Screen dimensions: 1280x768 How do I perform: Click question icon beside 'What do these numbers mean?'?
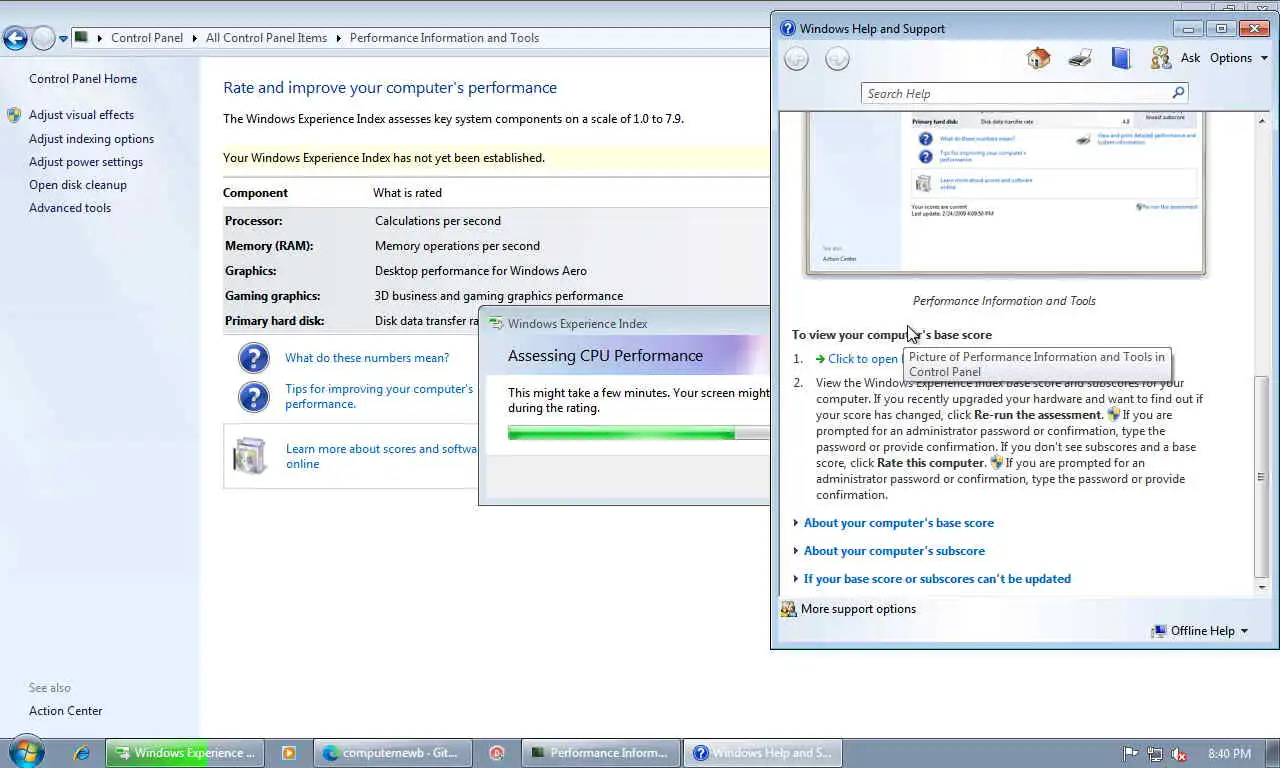click(254, 358)
